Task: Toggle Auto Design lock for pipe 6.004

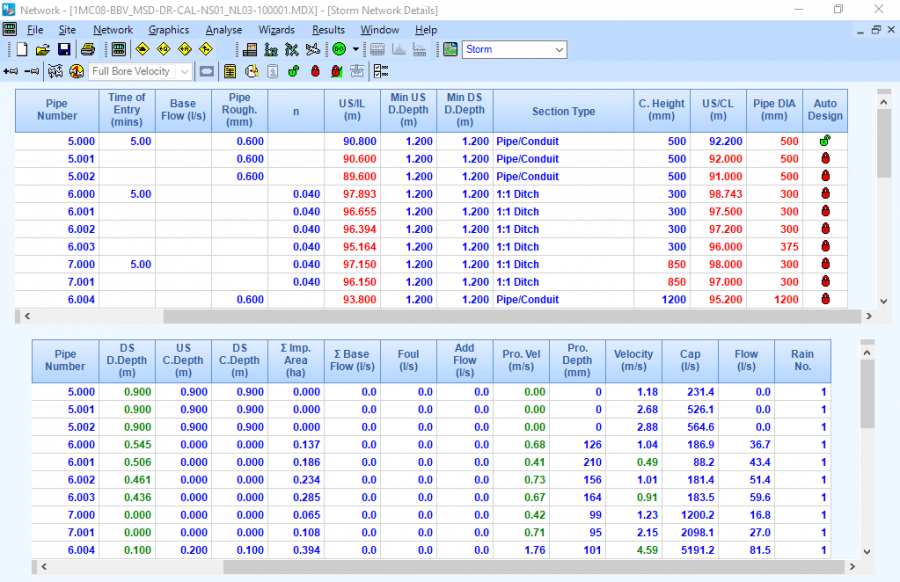Action: pyautogui.click(x=825, y=299)
